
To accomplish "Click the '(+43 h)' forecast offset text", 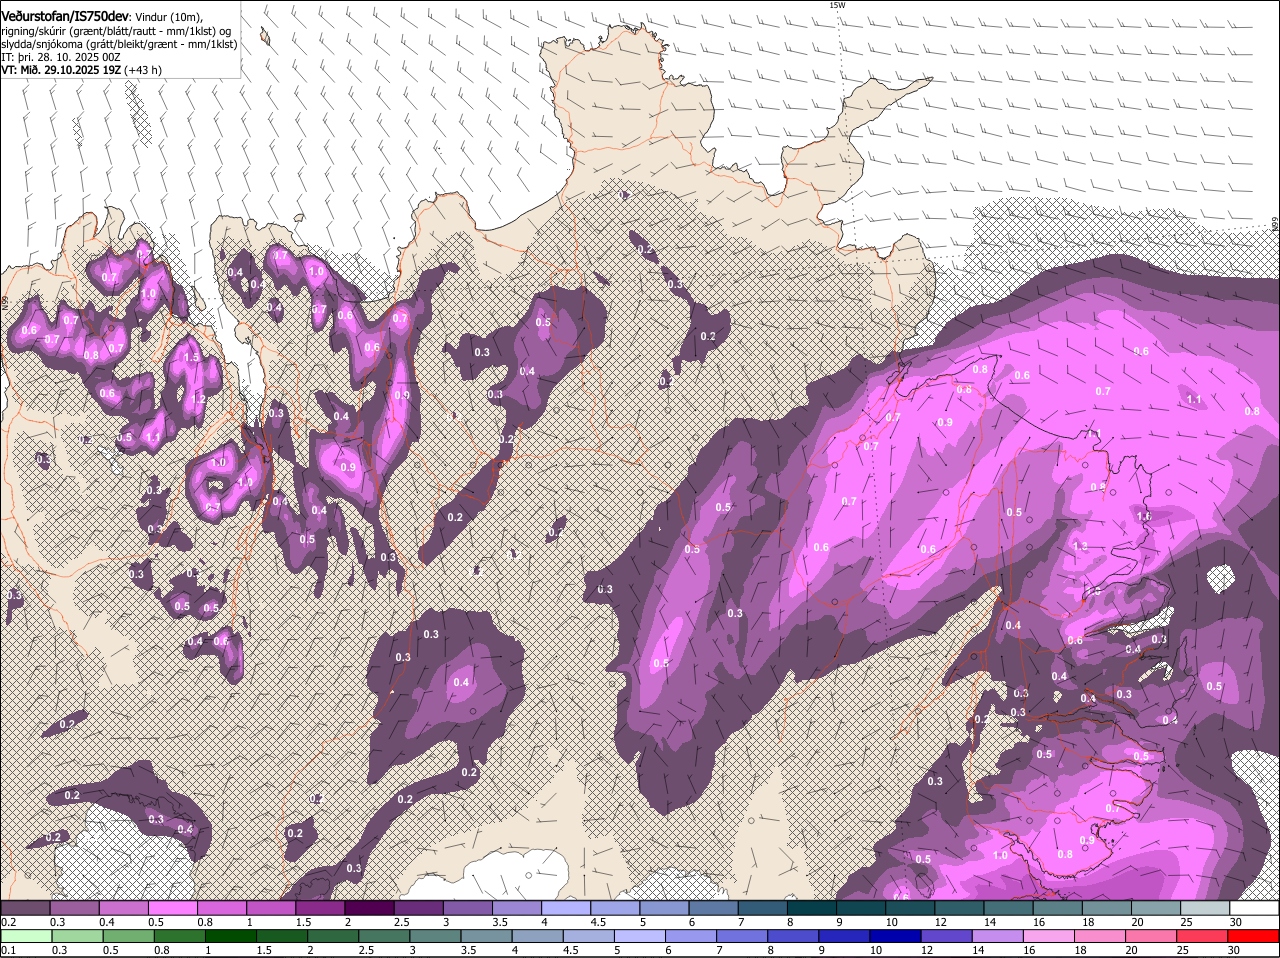I will click(x=144, y=70).
